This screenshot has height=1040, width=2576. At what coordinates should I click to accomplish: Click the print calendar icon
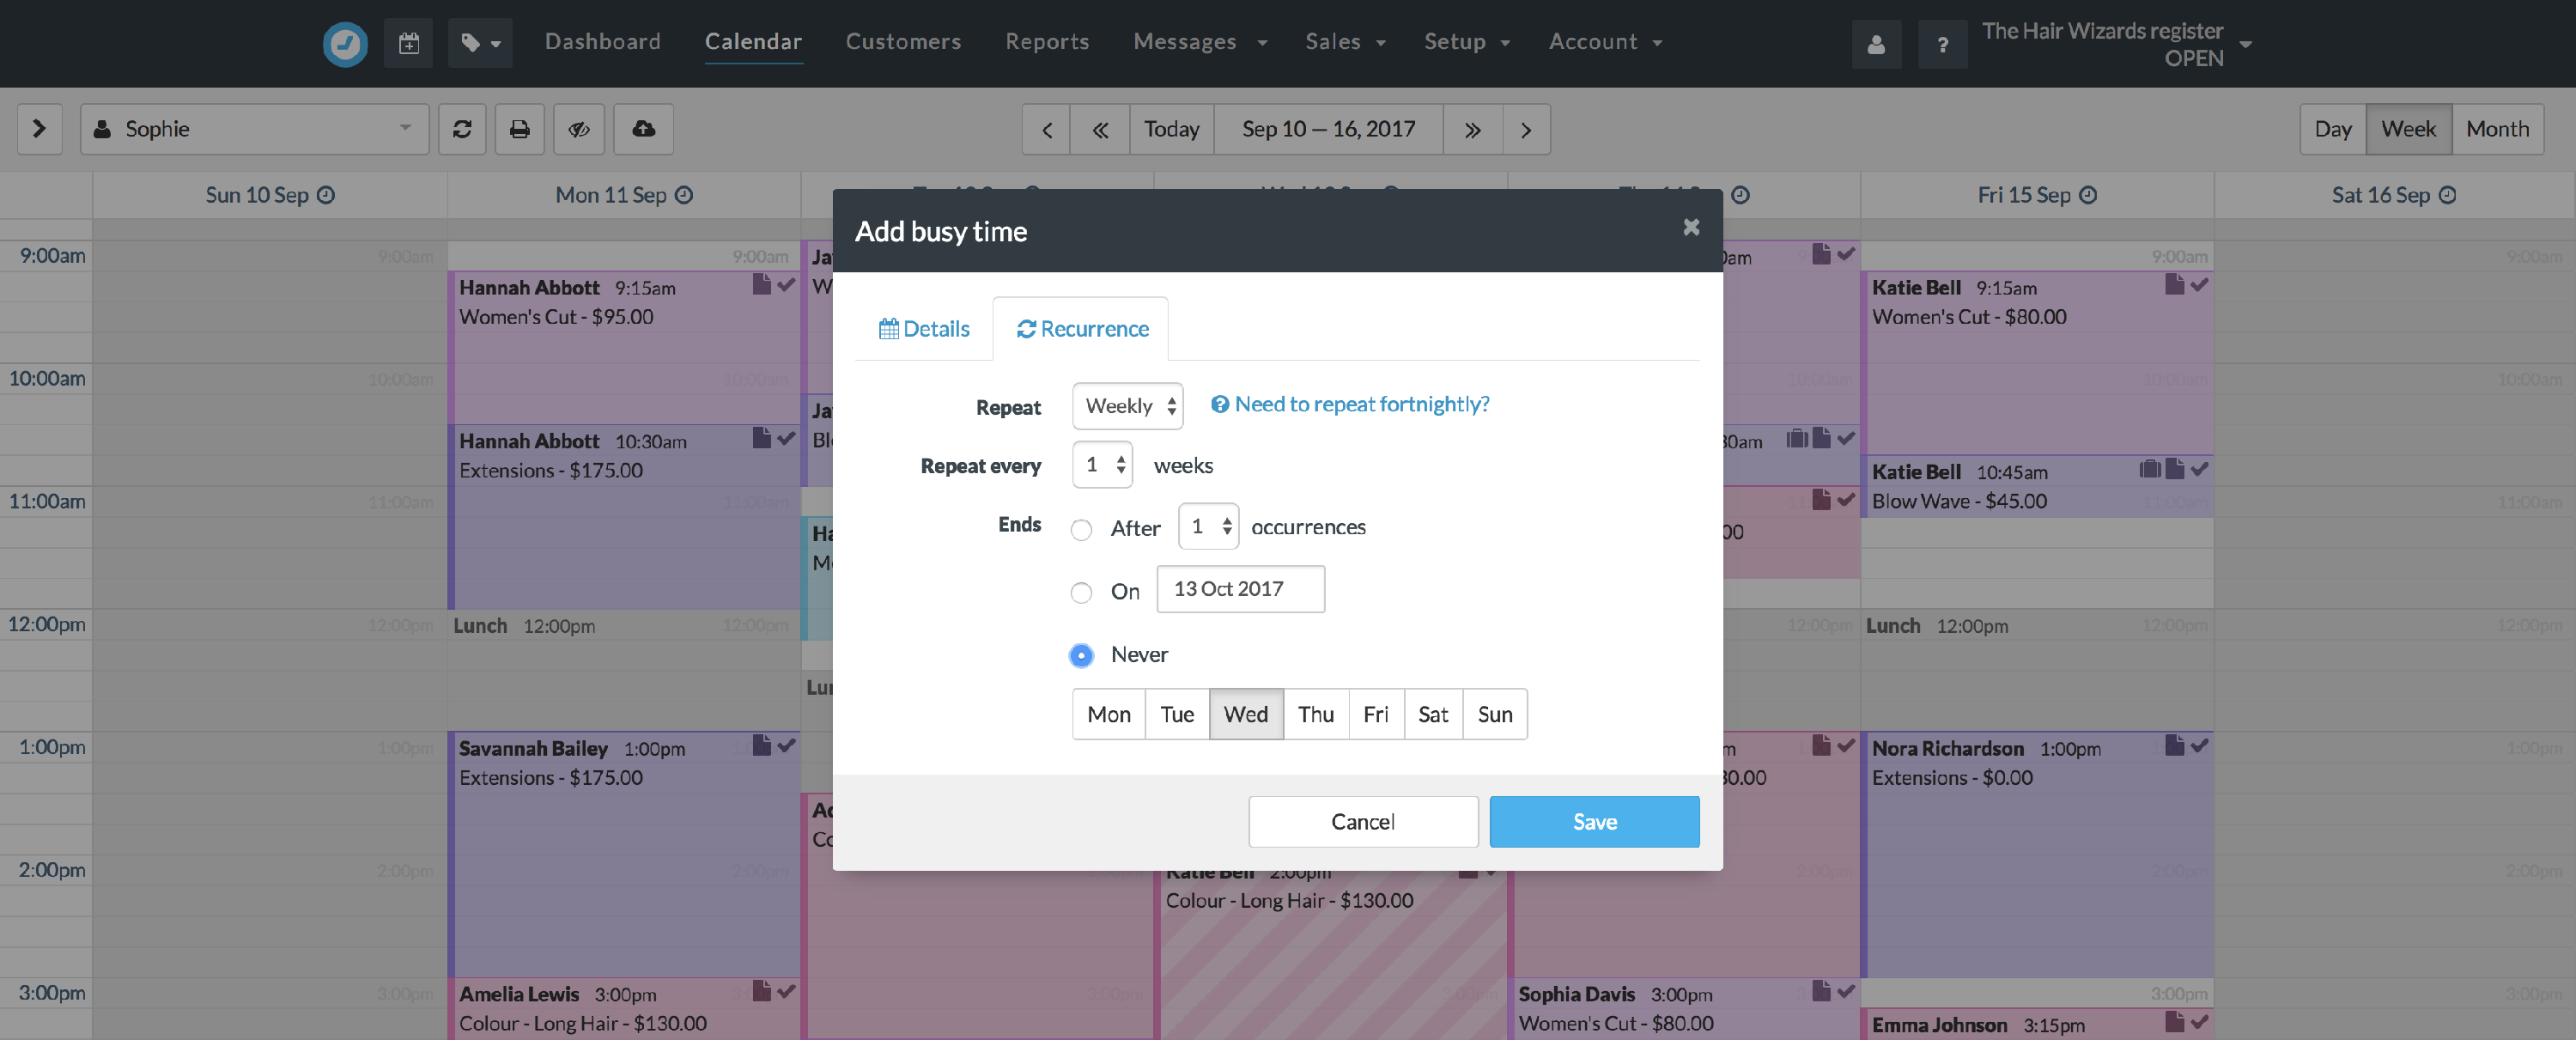tap(520, 129)
